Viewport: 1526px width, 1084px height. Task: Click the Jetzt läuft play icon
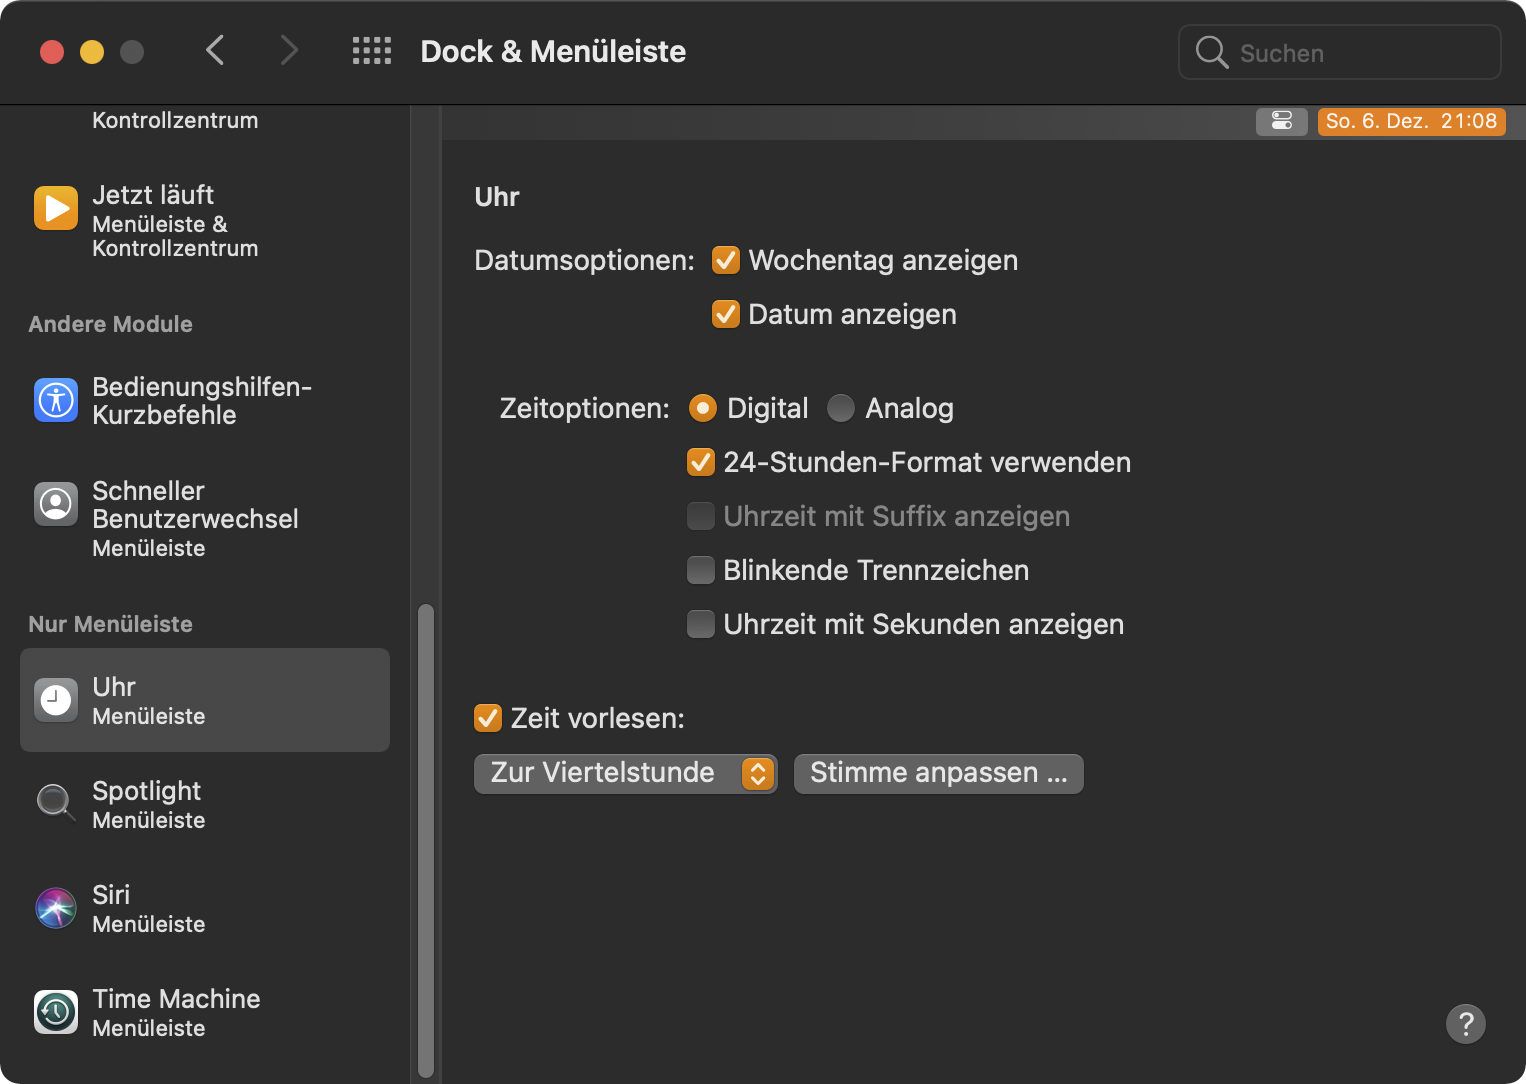(x=56, y=208)
